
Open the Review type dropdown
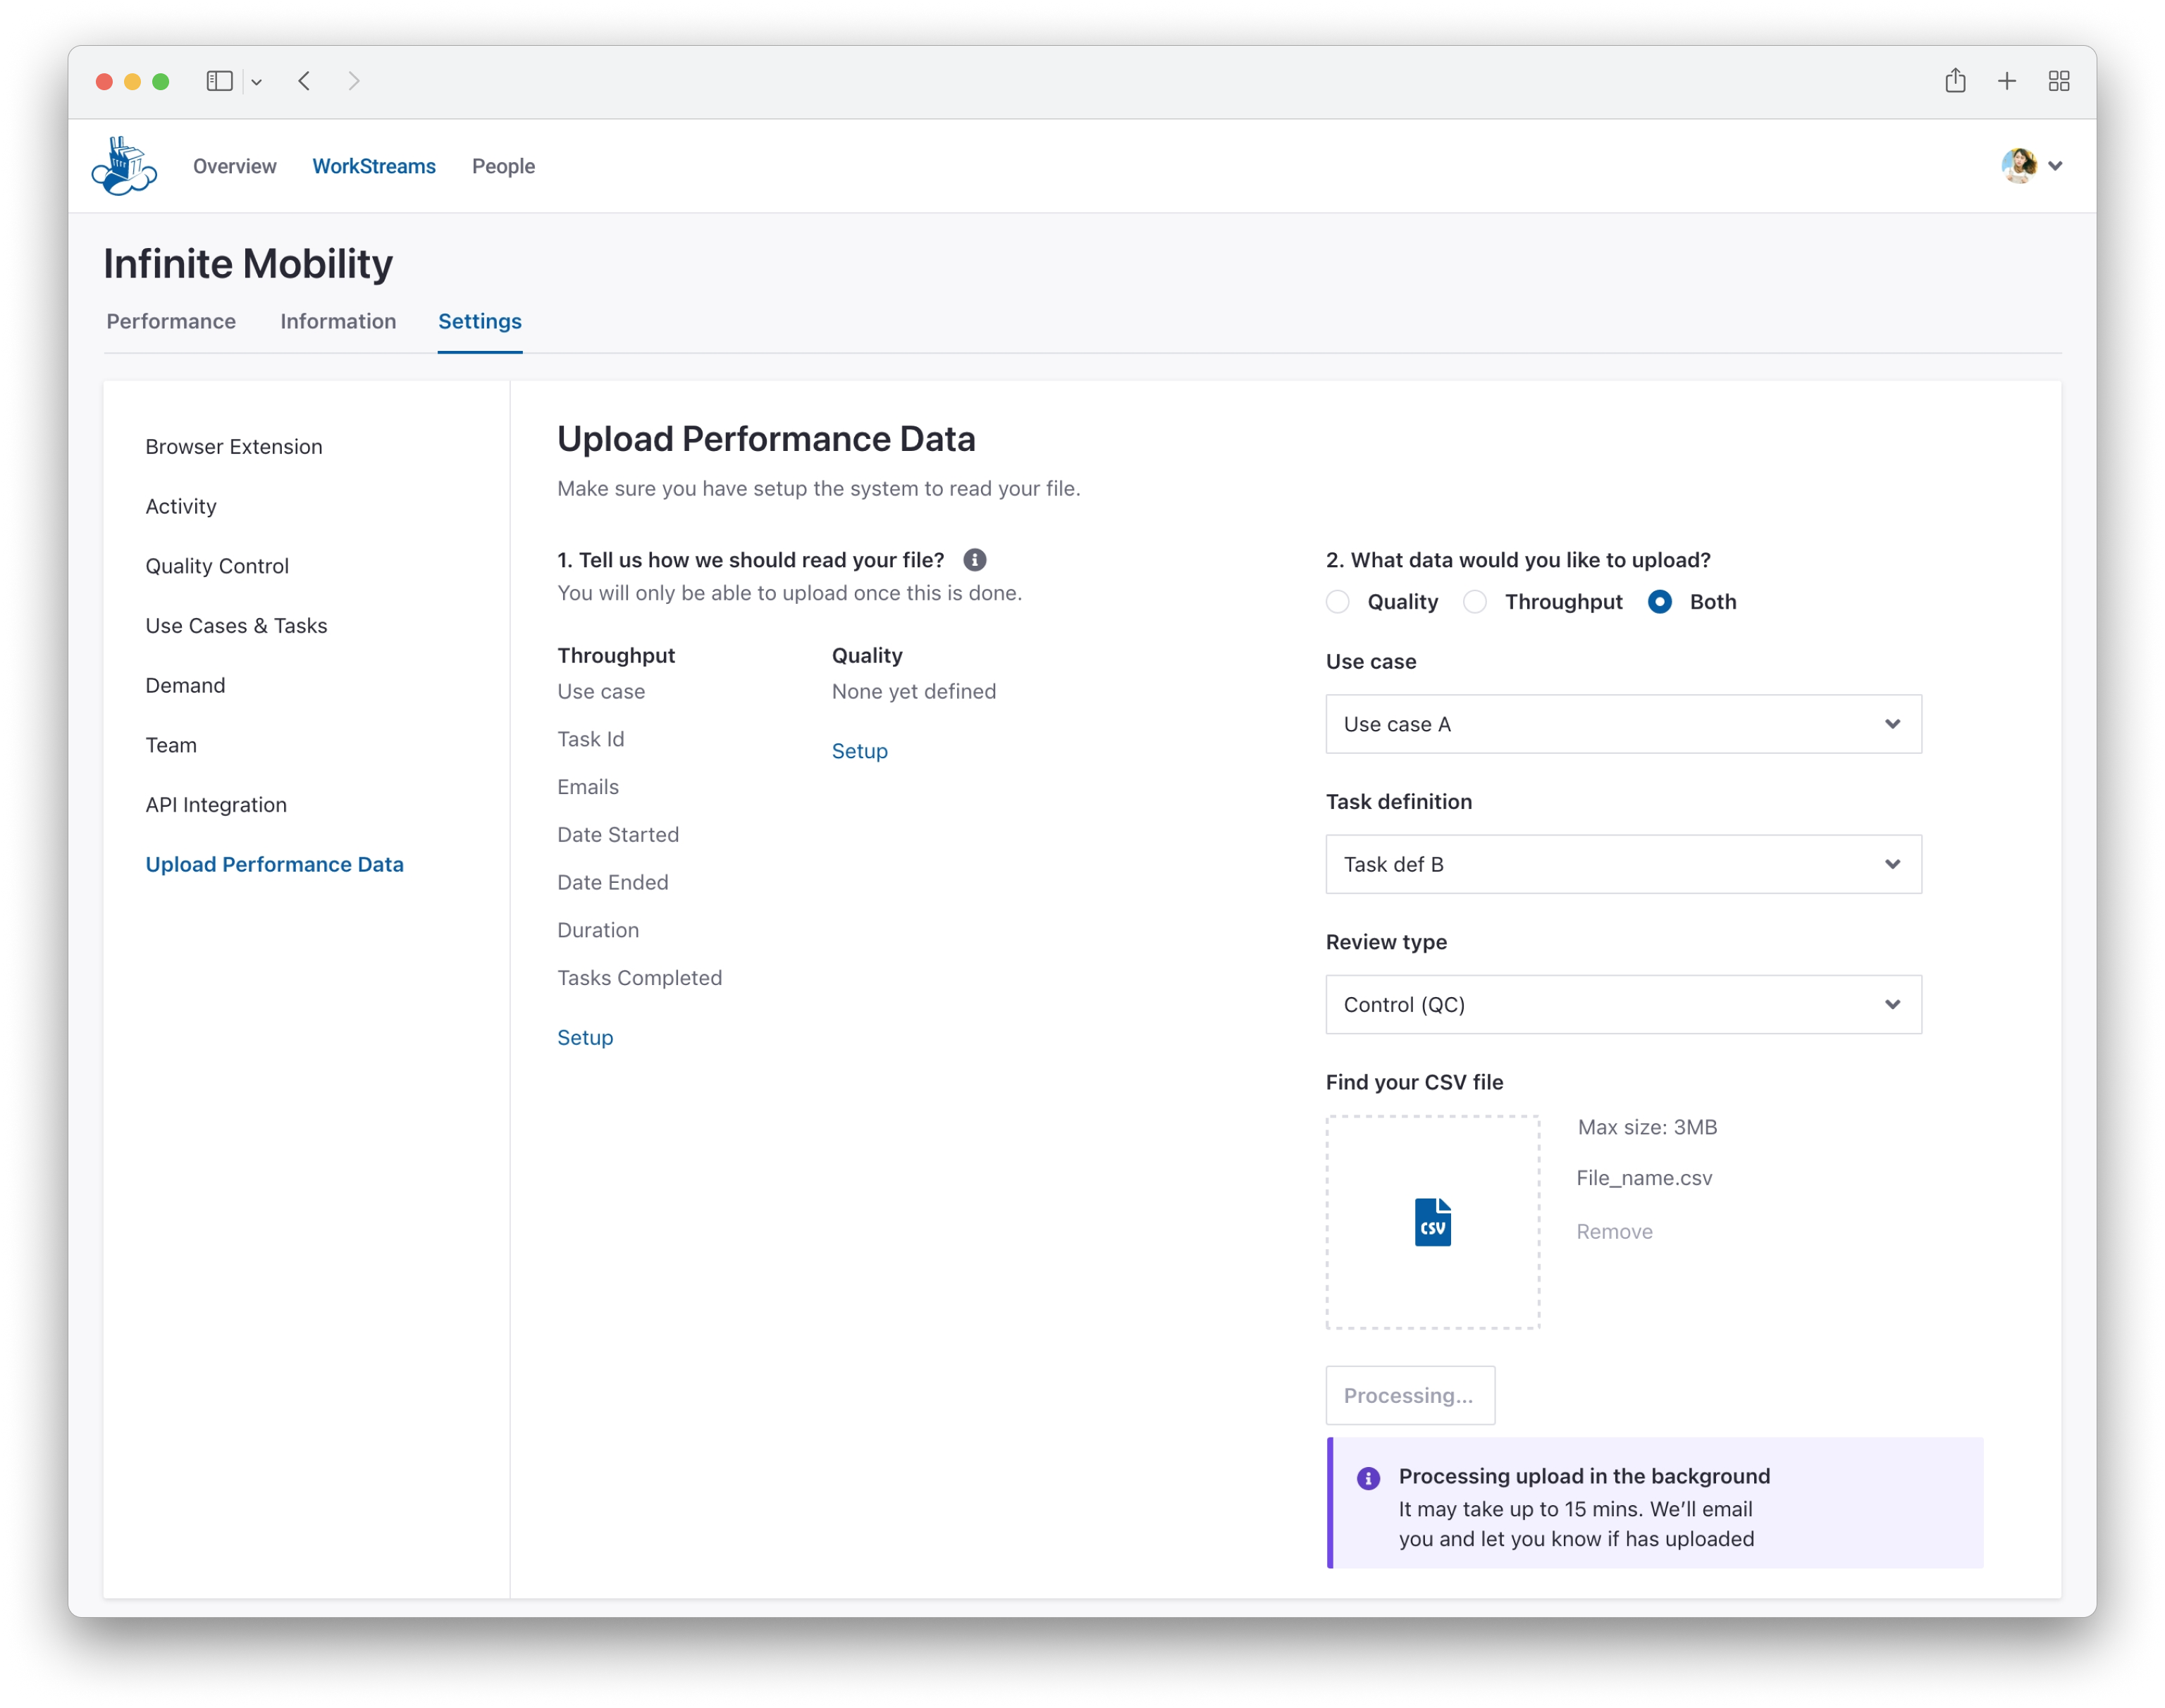click(1623, 1004)
